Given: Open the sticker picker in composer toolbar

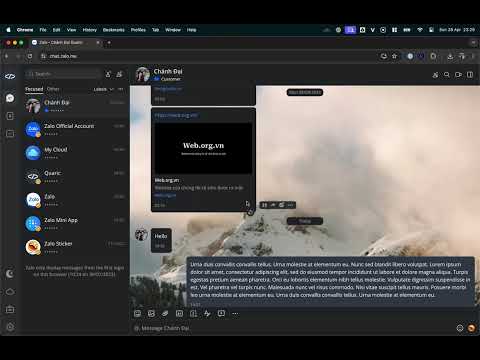Looking at the screenshot, I should (137, 313).
